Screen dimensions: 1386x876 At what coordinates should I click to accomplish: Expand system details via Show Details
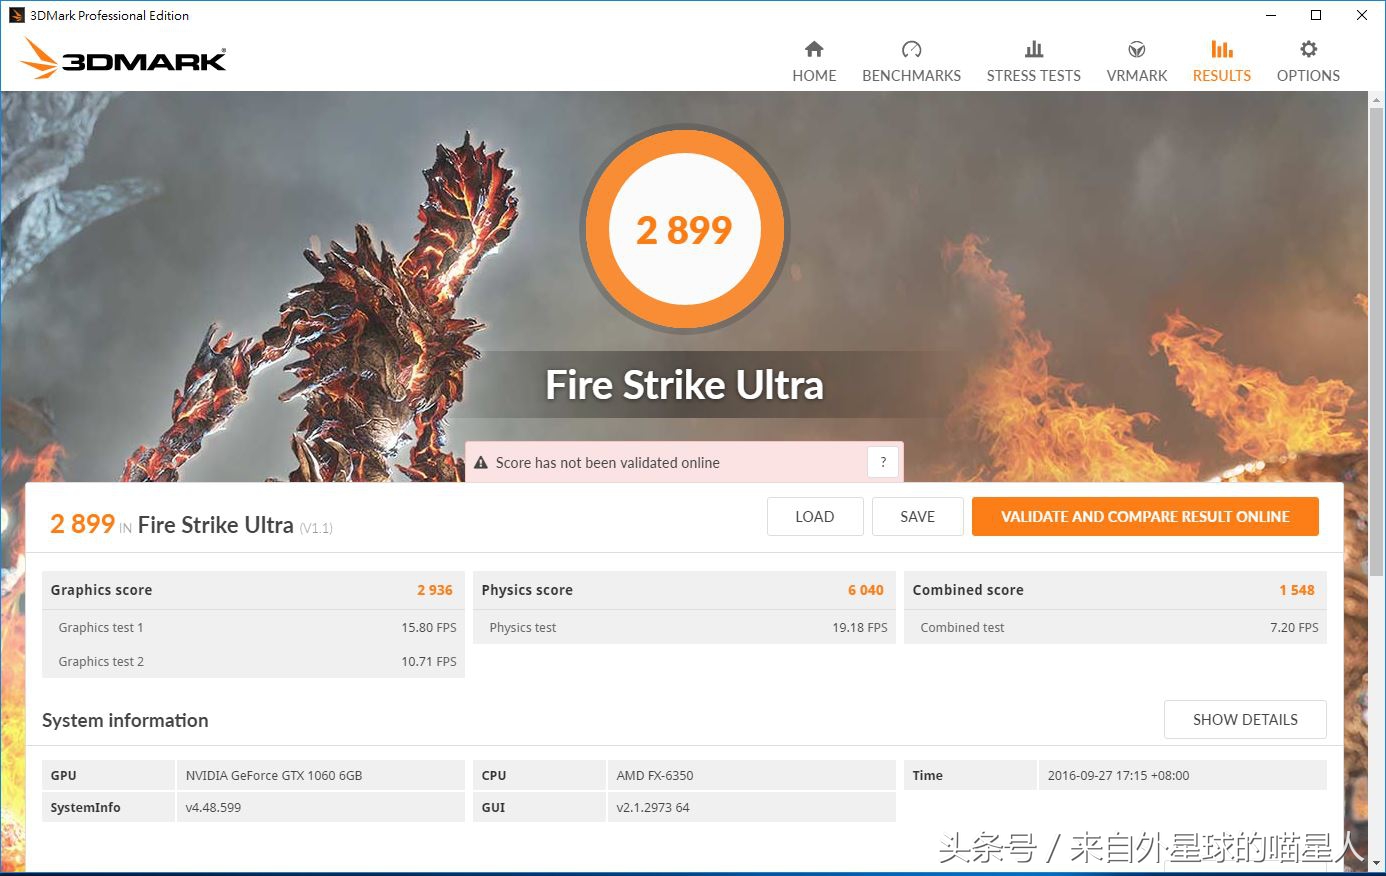[x=1245, y=719]
